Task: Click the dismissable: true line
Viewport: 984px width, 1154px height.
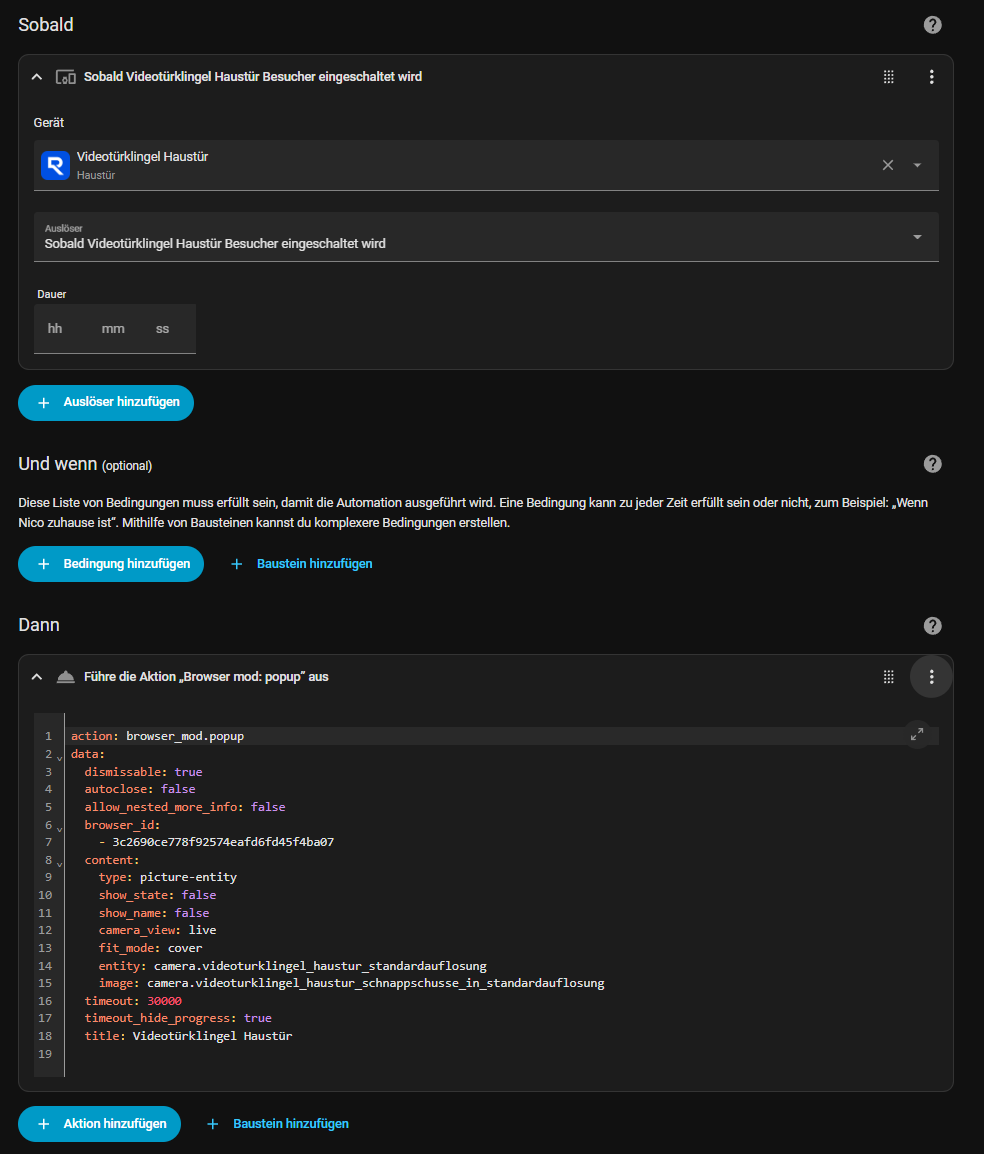Action: (x=144, y=772)
